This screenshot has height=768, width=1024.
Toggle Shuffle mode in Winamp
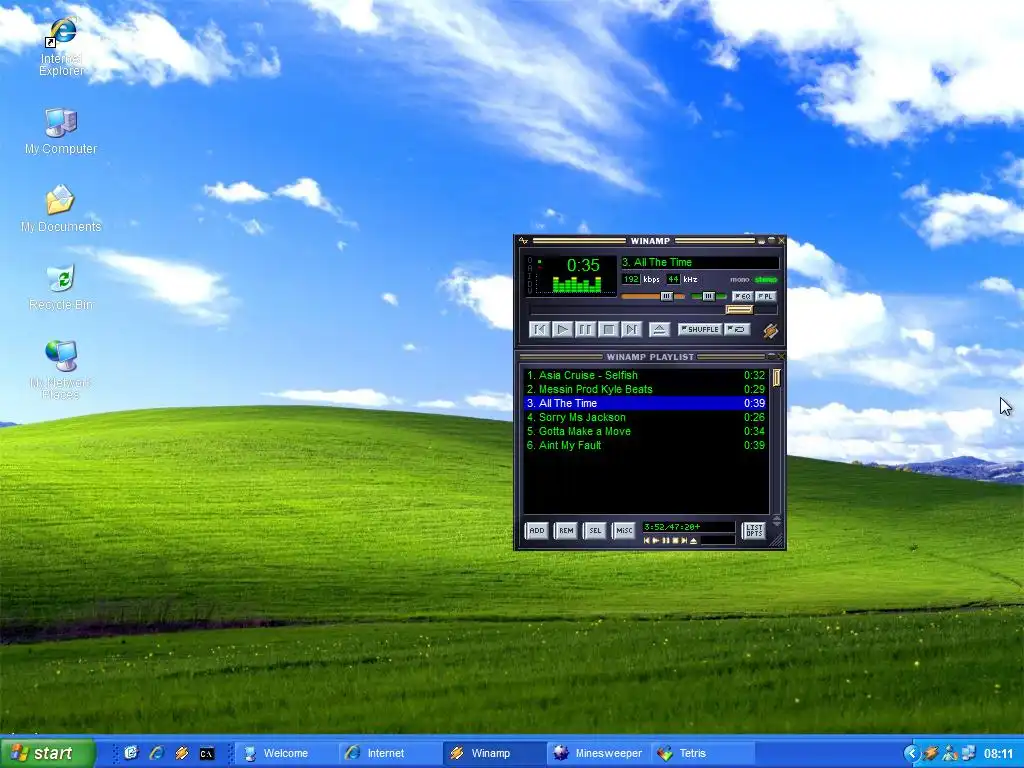(x=700, y=329)
